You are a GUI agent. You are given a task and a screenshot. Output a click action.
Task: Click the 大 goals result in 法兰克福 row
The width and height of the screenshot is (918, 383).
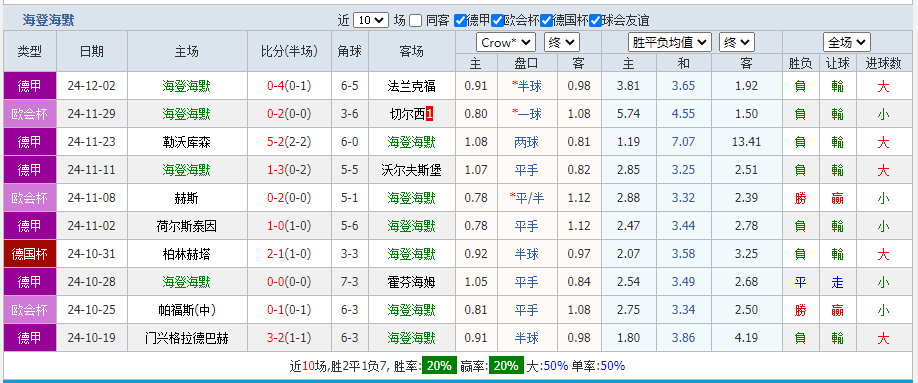[x=883, y=86]
